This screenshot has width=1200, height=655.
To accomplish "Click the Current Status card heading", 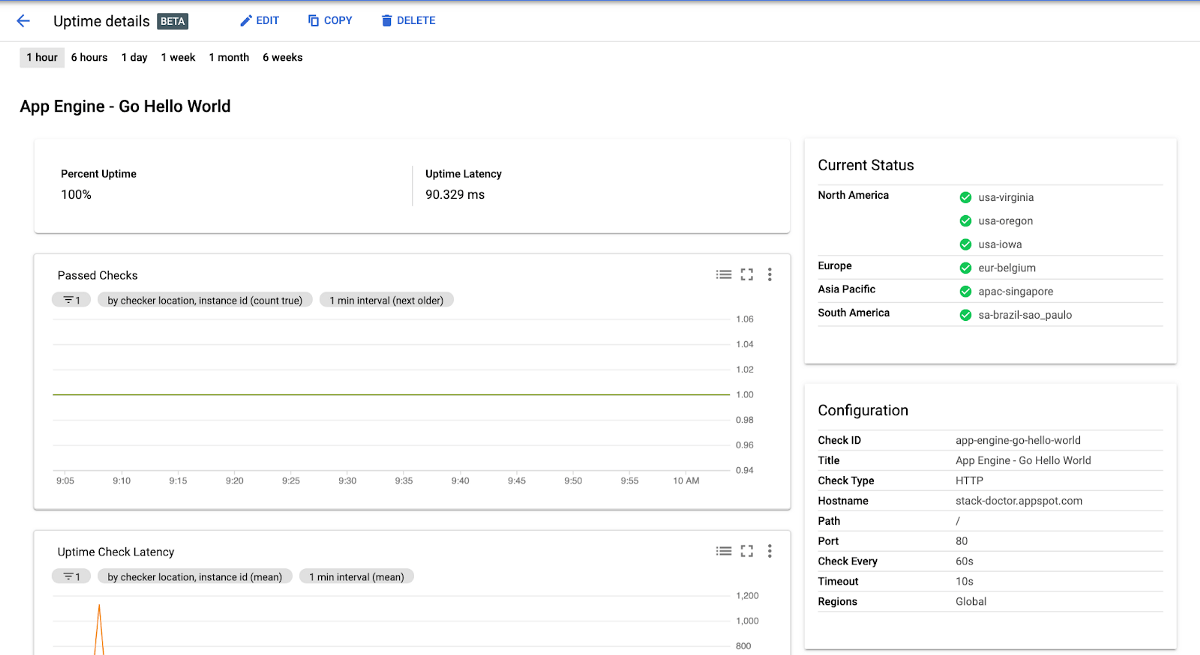I will point(866,165).
